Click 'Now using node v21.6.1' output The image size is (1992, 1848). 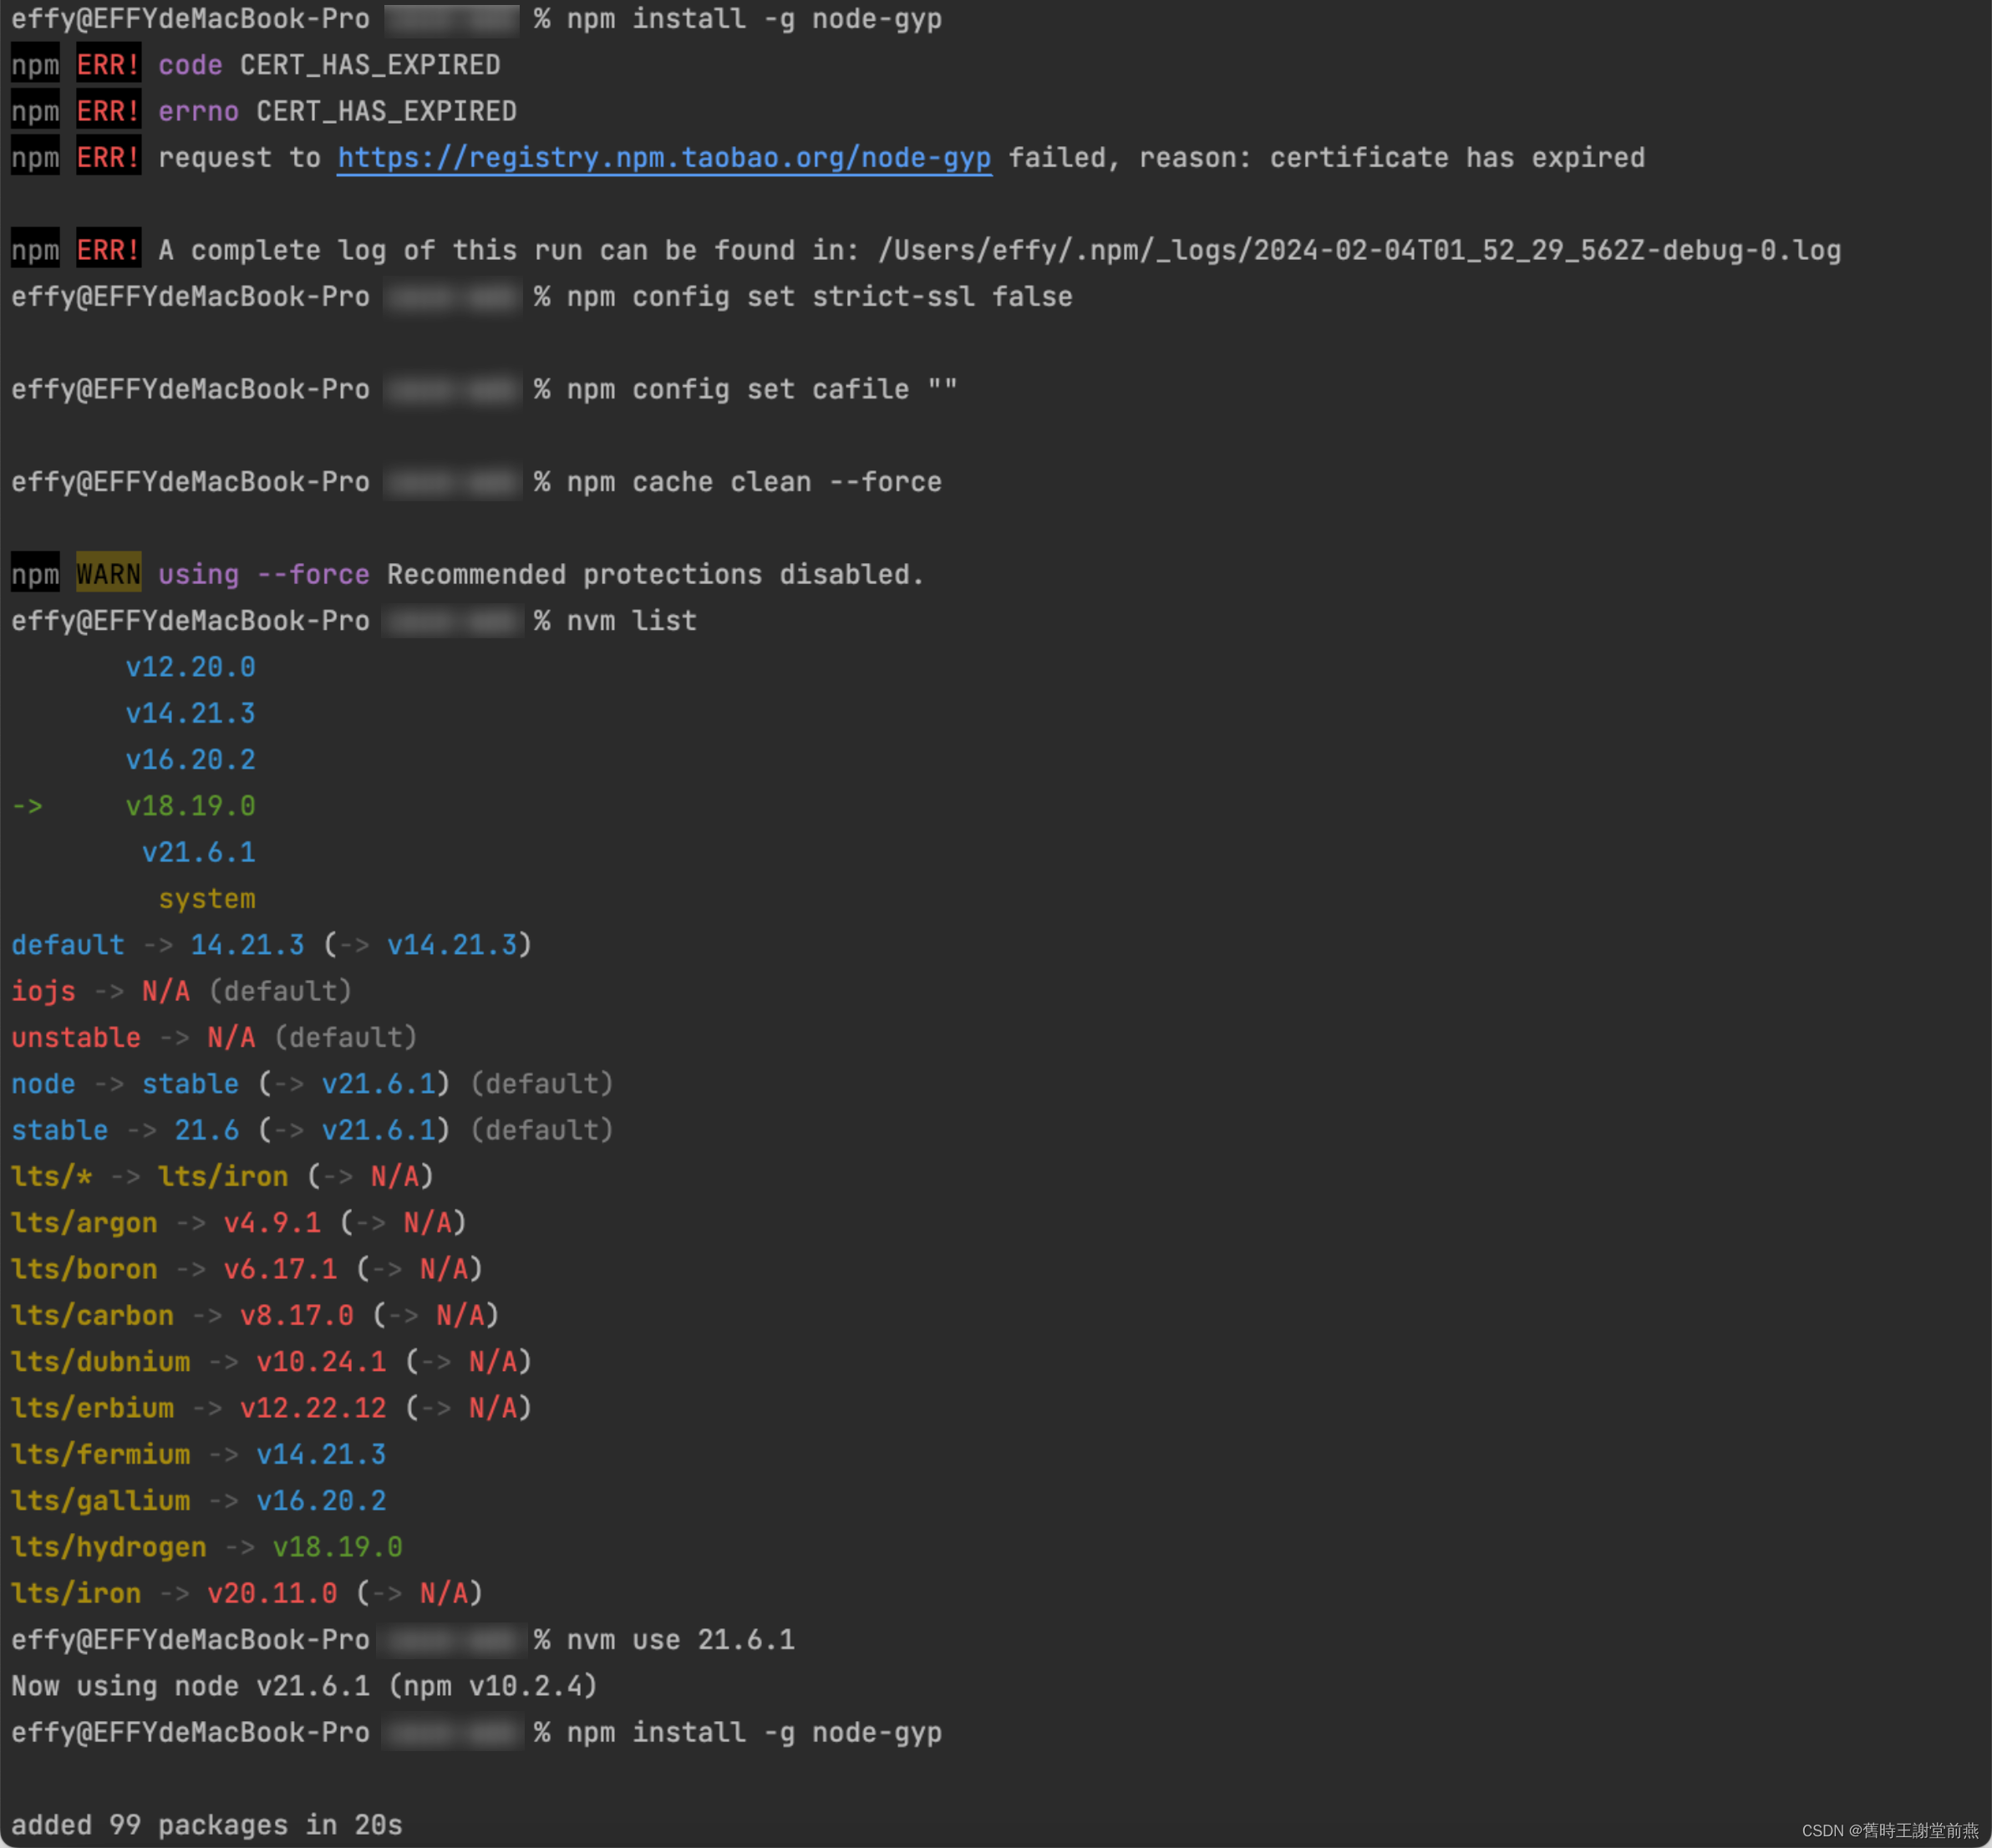point(304,1686)
